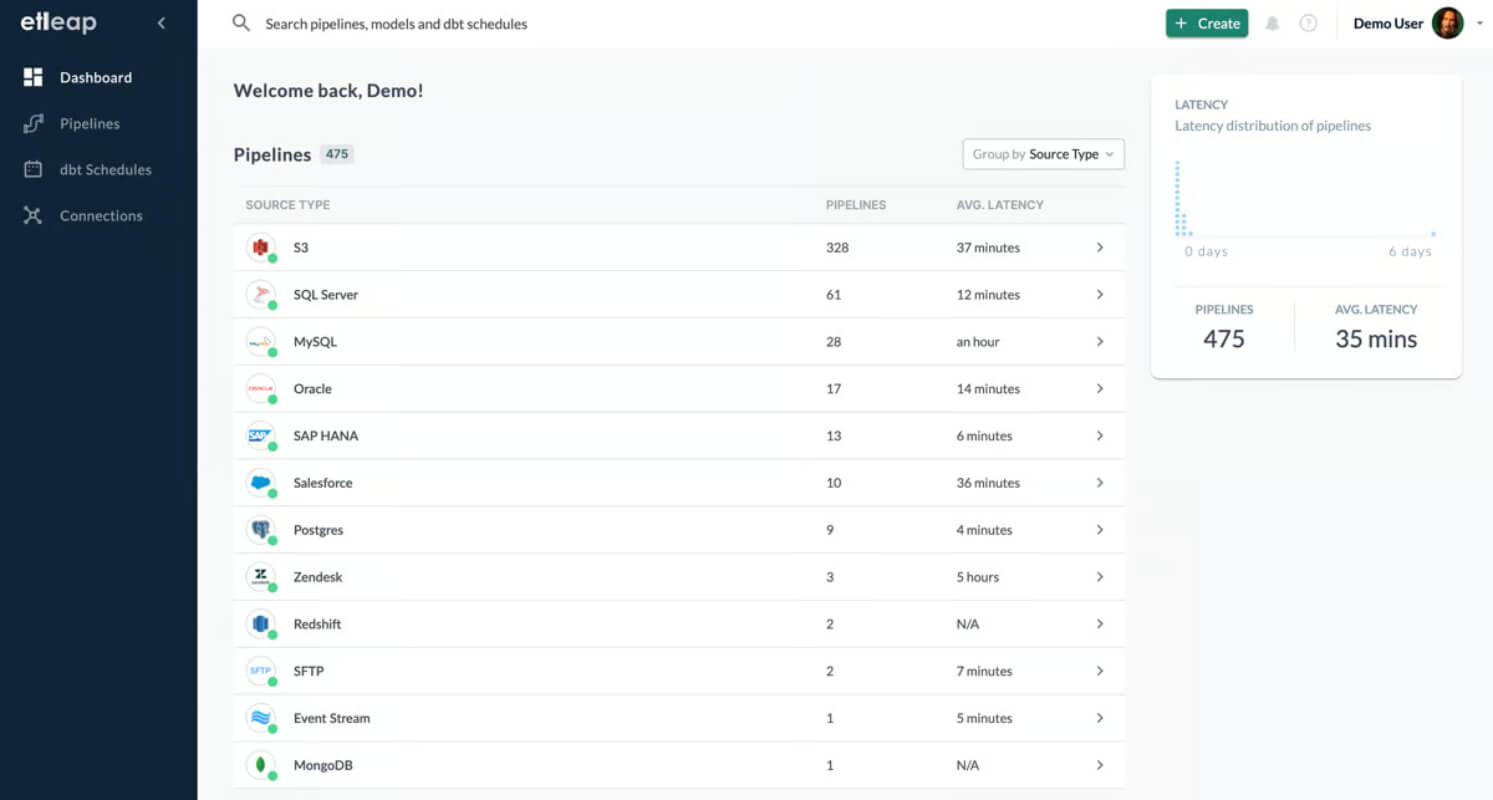Click the 35 mins avg latency value

[1376, 339]
